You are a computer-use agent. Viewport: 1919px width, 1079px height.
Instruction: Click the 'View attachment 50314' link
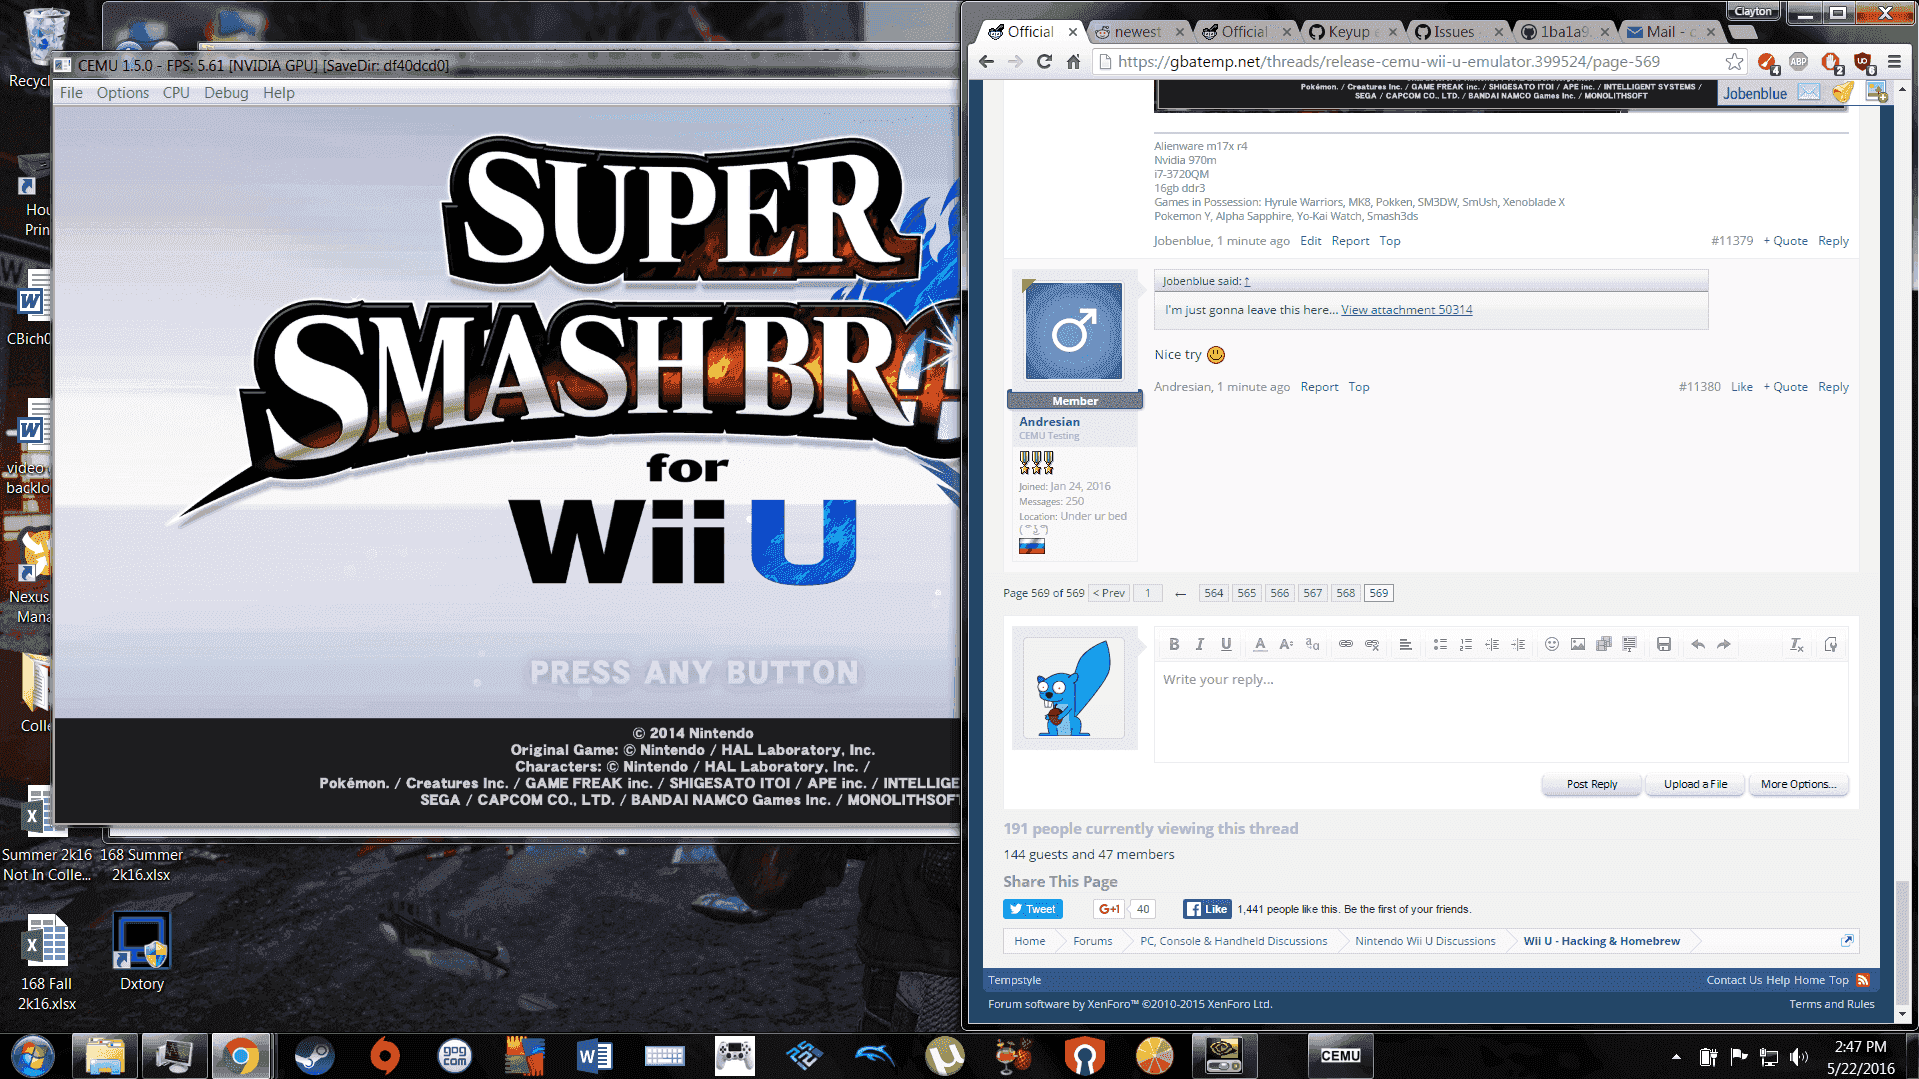click(1406, 310)
